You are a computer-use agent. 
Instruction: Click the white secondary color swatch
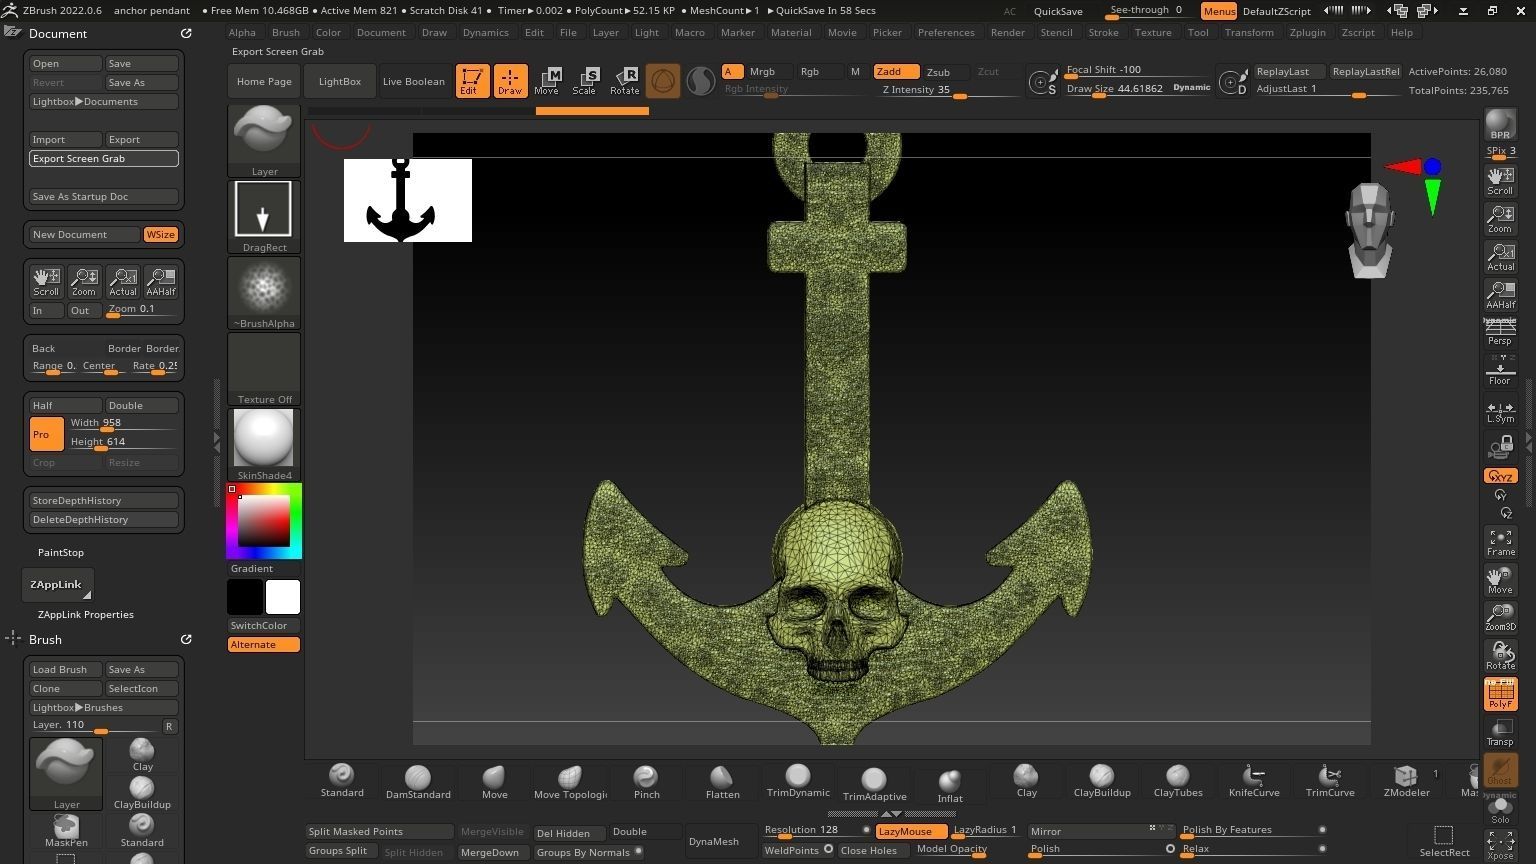(x=282, y=597)
